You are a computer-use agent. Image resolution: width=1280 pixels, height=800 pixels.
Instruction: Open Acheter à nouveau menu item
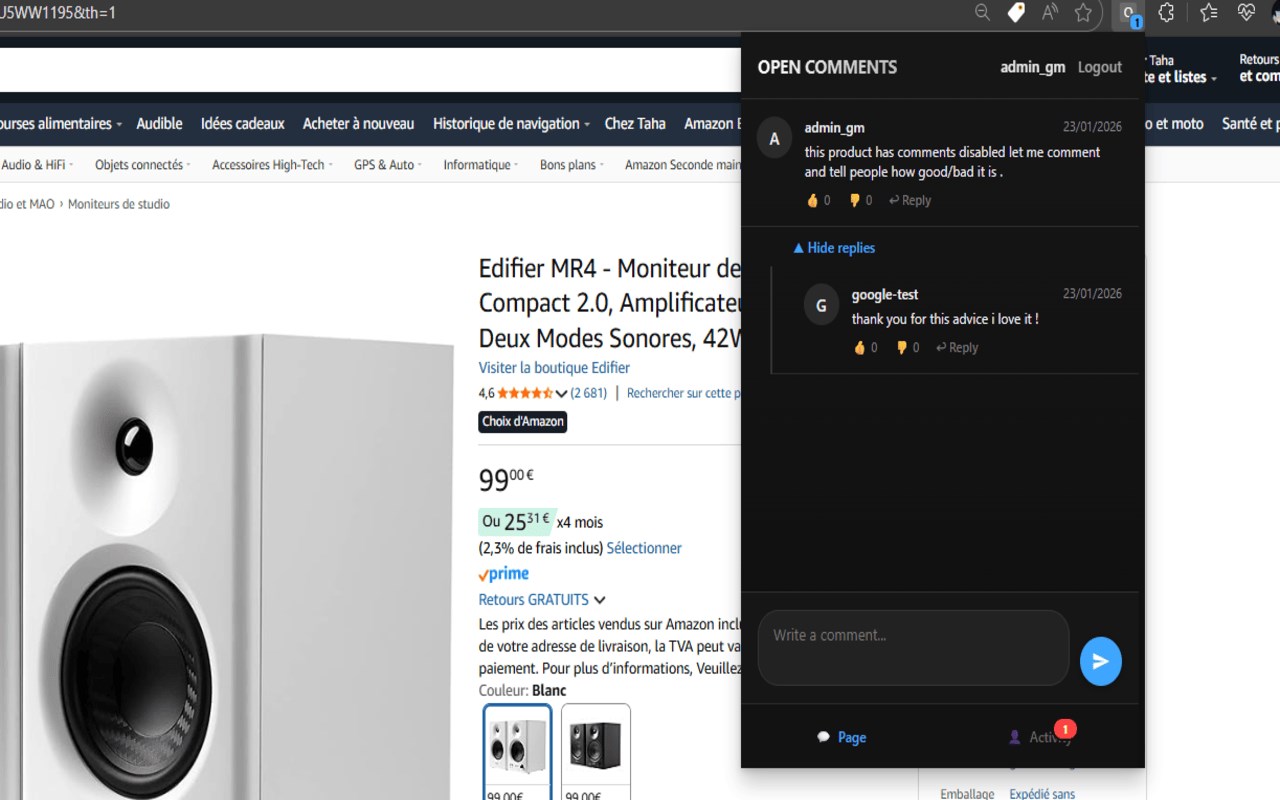[358, 124]
